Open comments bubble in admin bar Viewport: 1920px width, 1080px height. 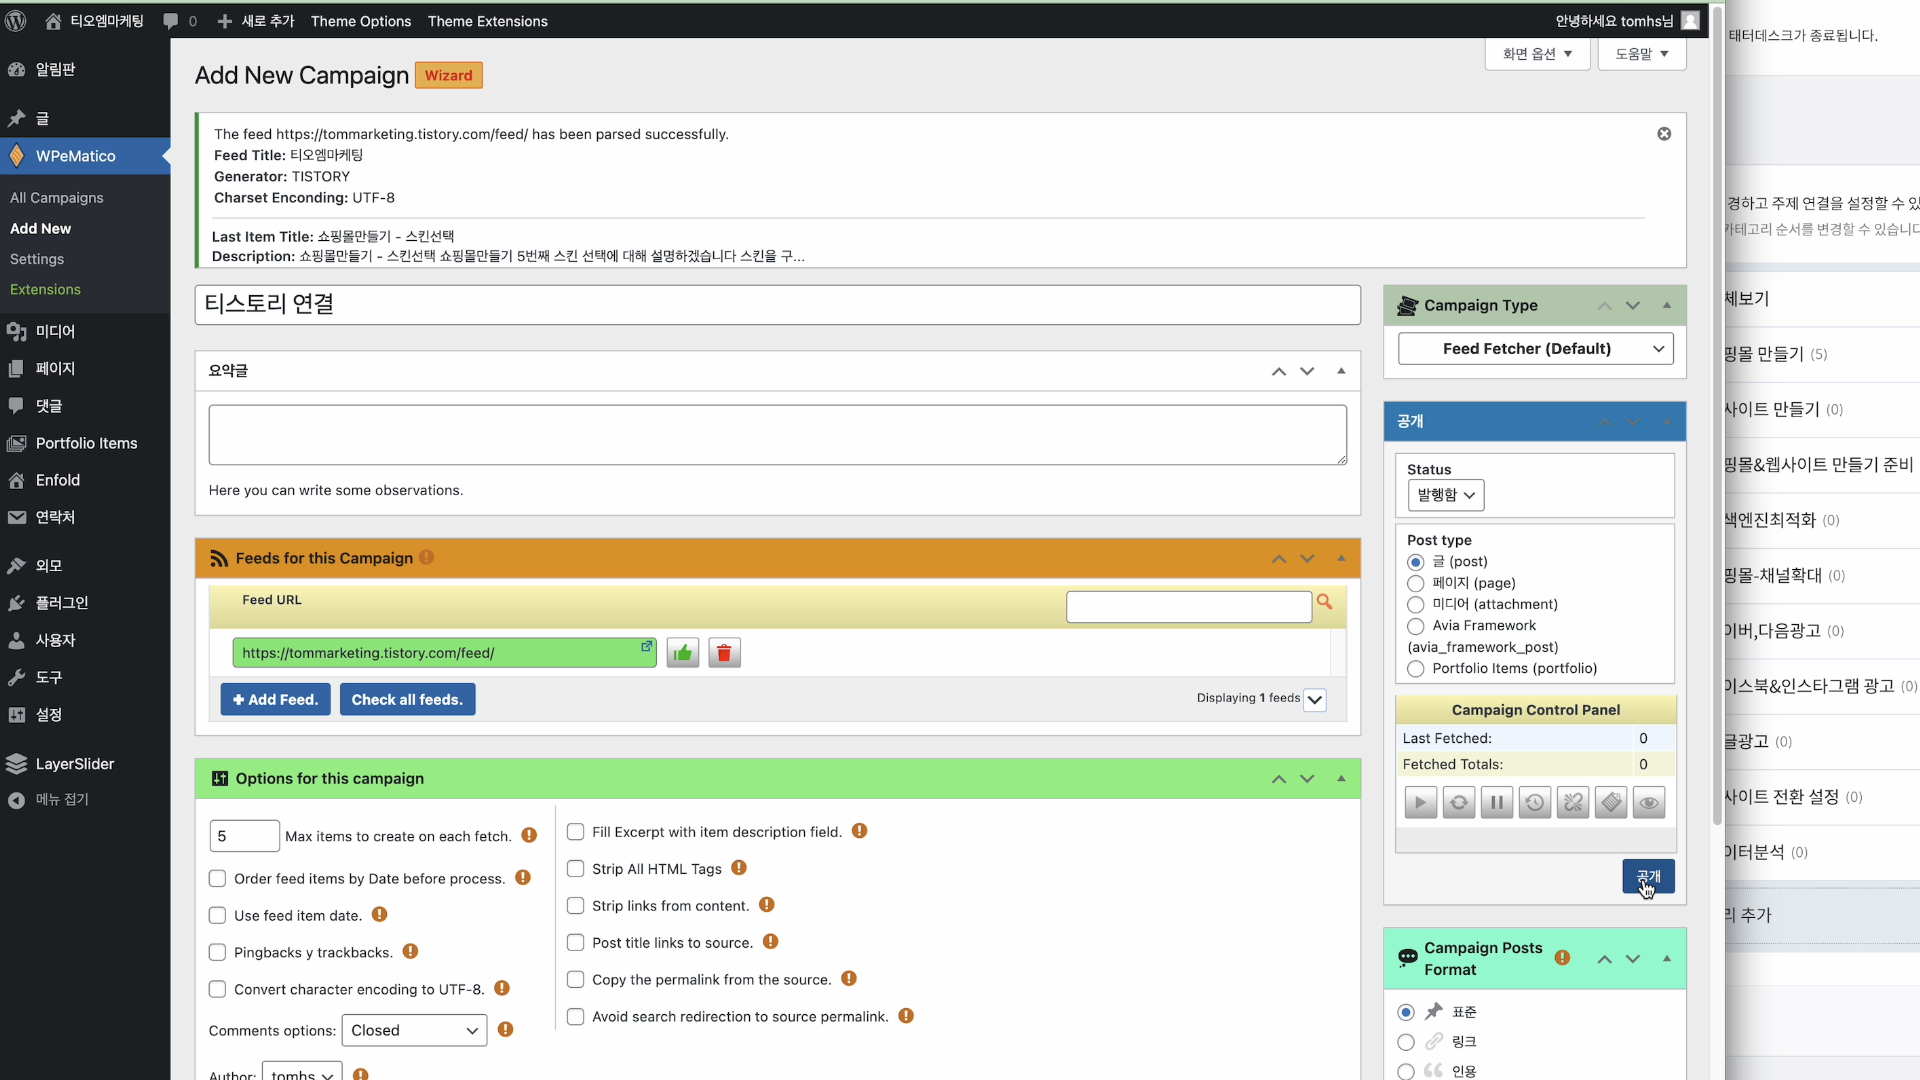(x=180, y=21)
